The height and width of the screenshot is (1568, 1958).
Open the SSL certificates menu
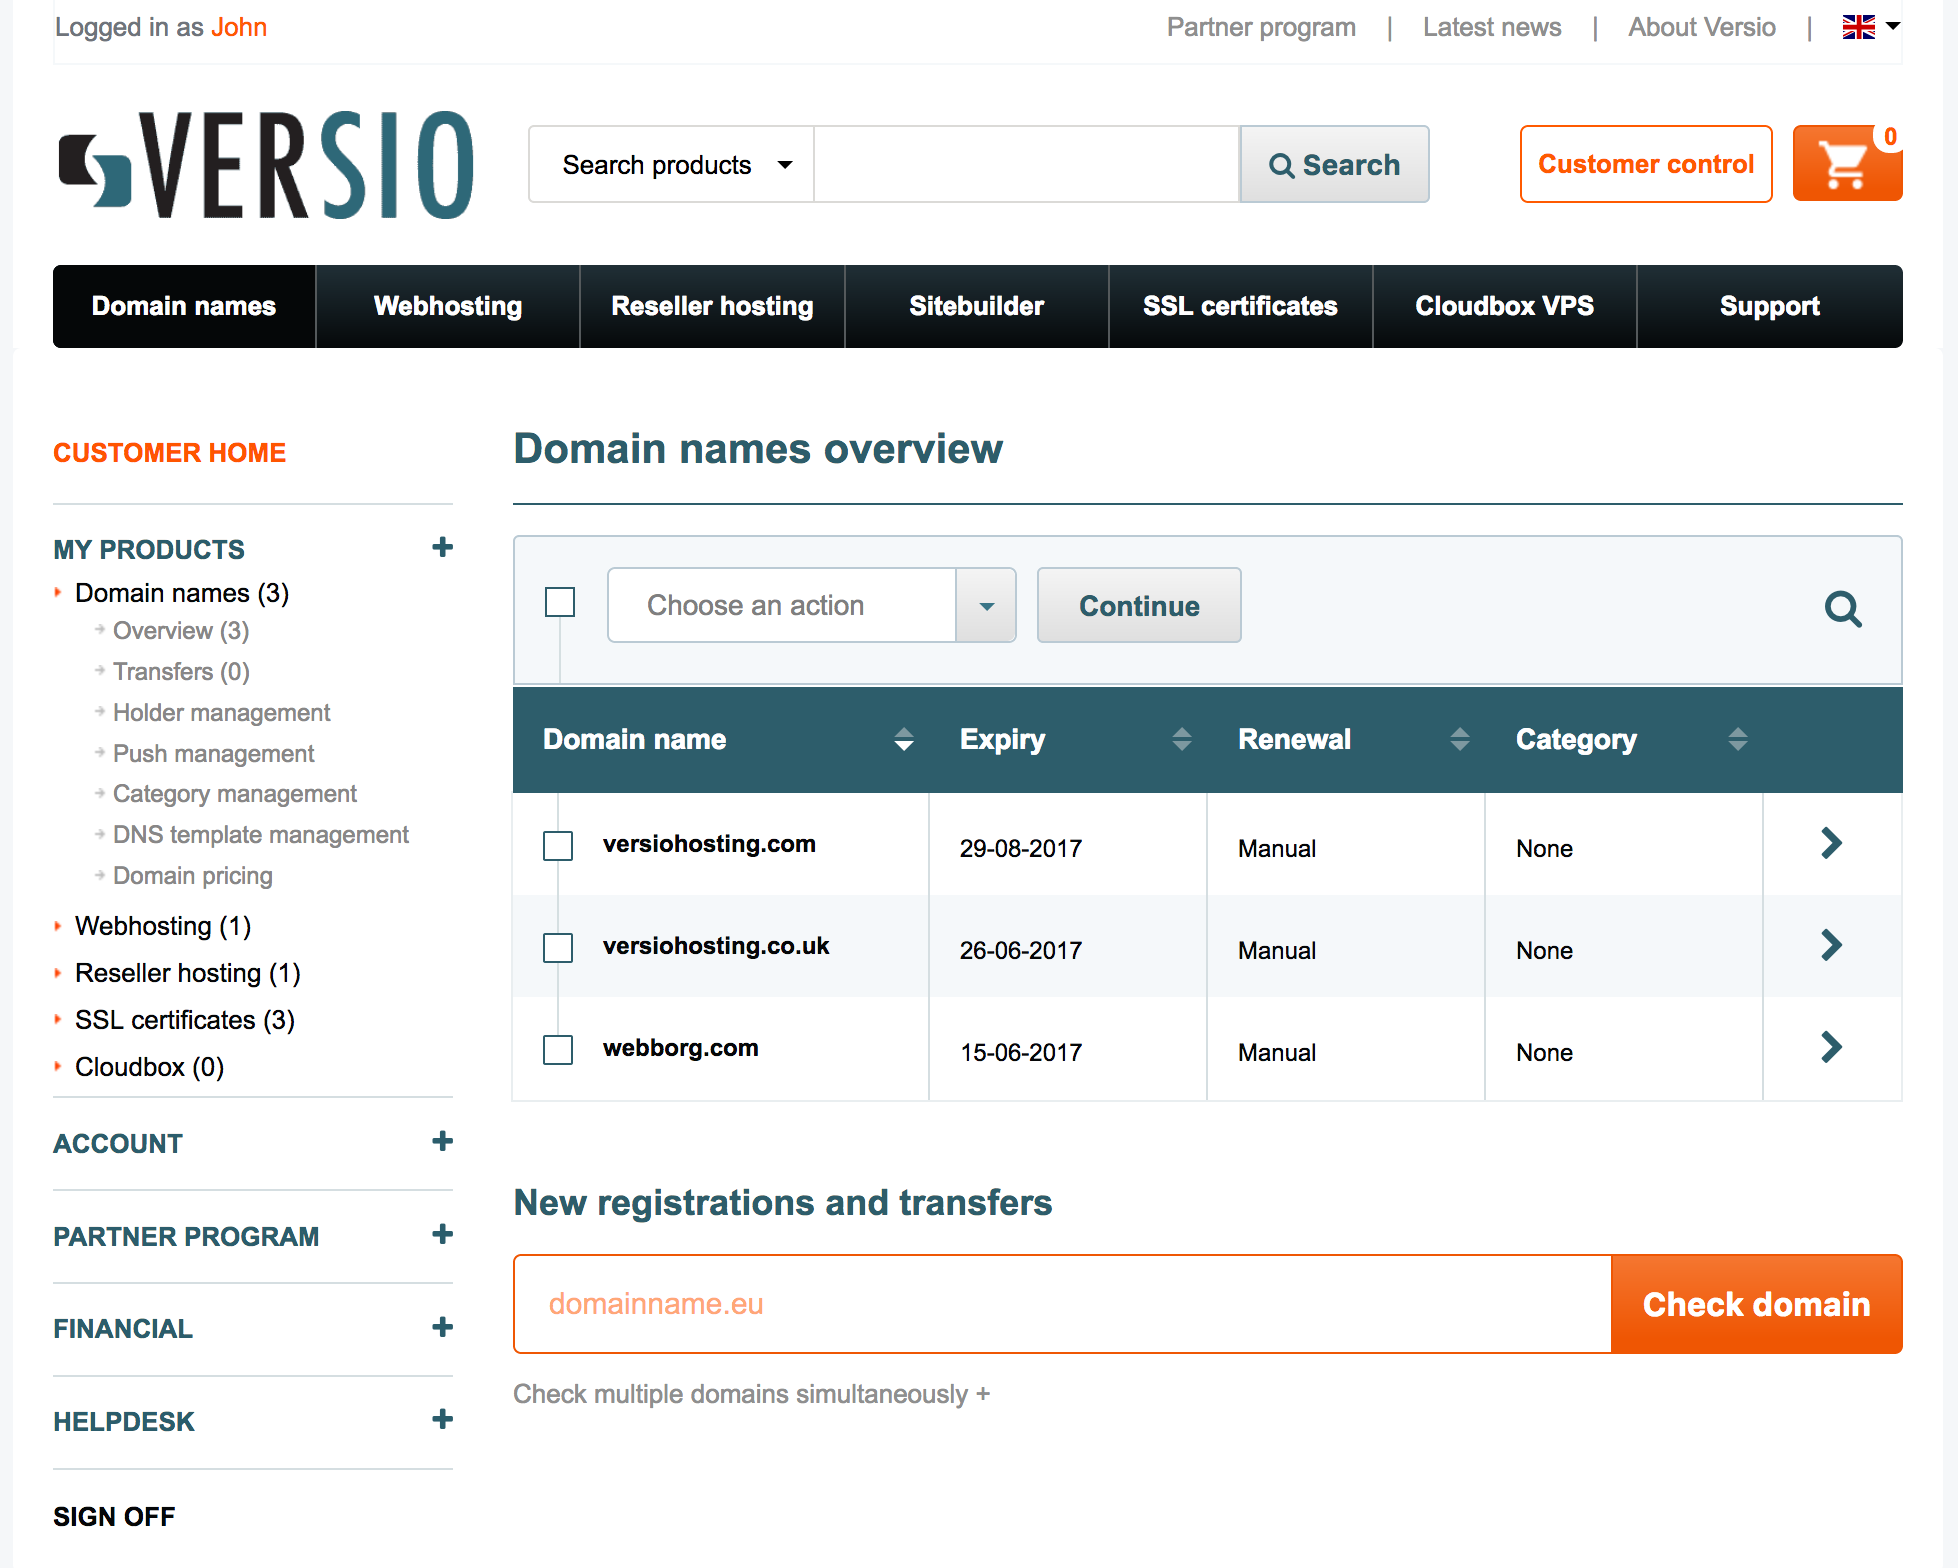click(1240, 306)
